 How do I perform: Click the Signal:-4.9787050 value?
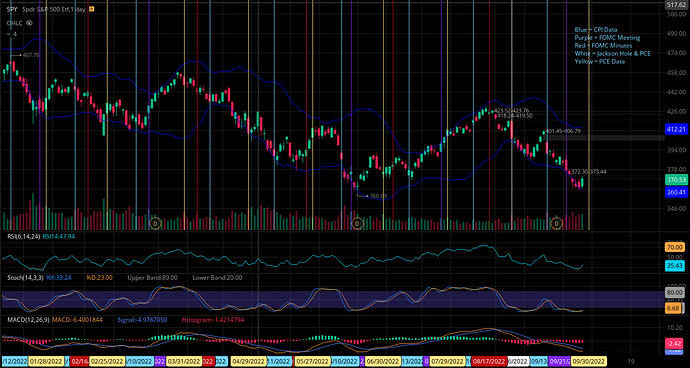[143, 319]
